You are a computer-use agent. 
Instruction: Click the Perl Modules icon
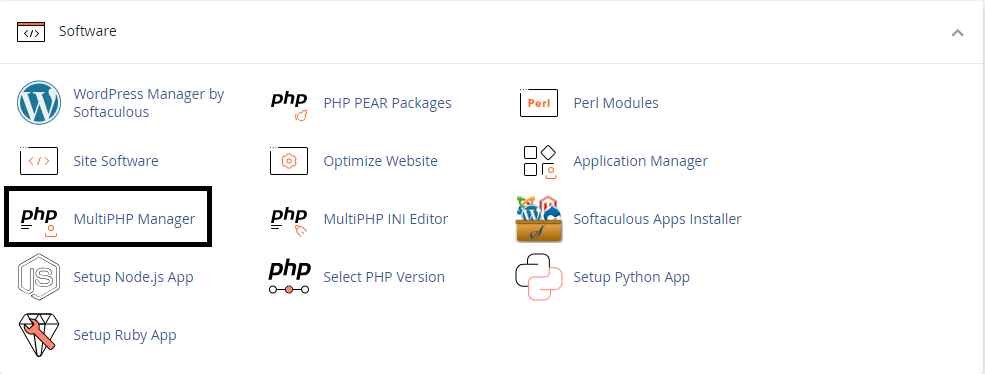click(539, 102)
